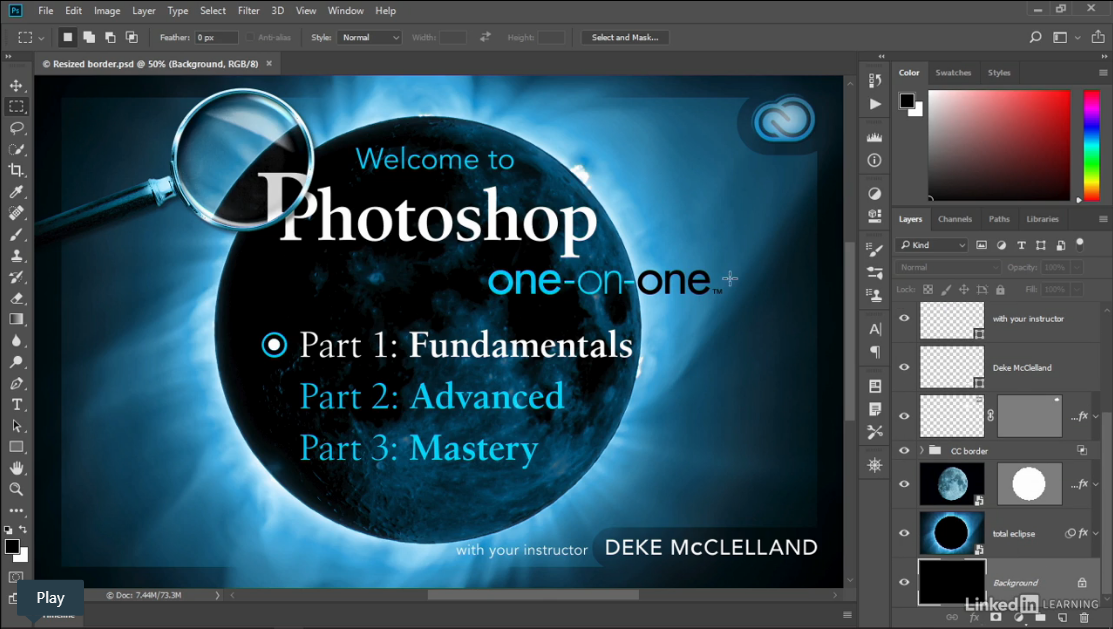Click the Feather input field

(x=216, y=38)
